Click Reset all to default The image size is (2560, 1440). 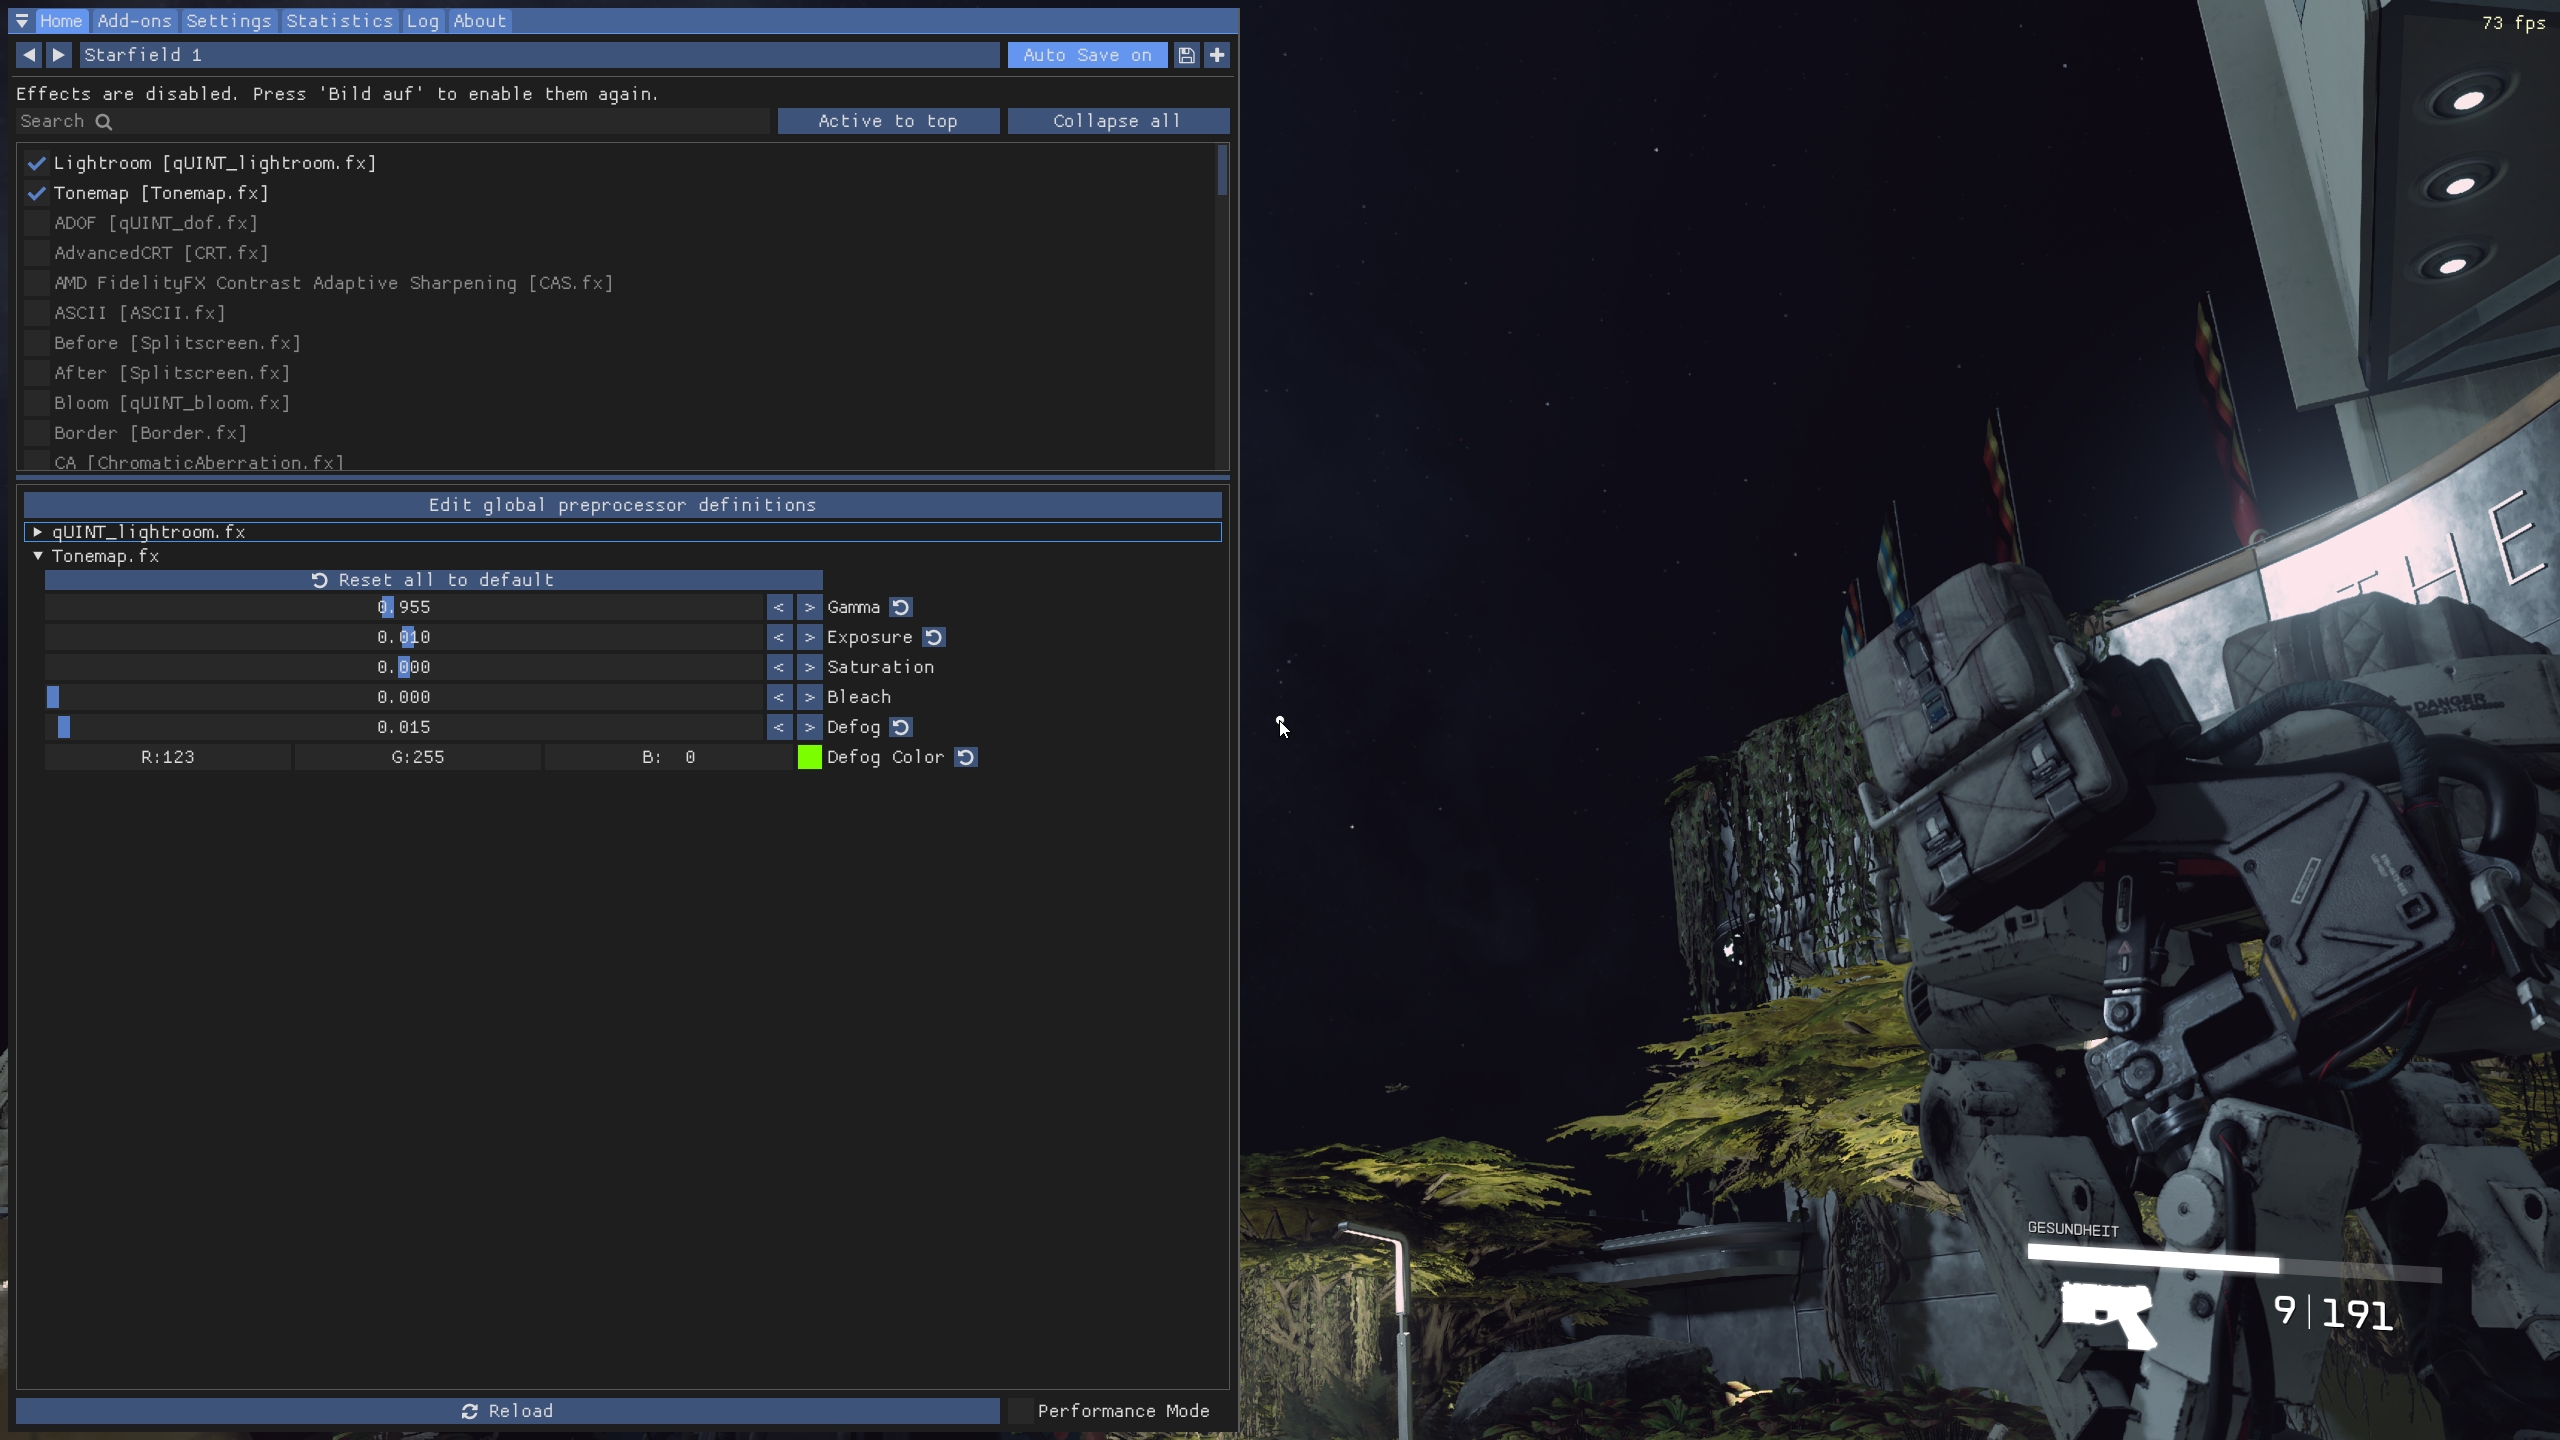pyautogui.click(x=433, y=580)
